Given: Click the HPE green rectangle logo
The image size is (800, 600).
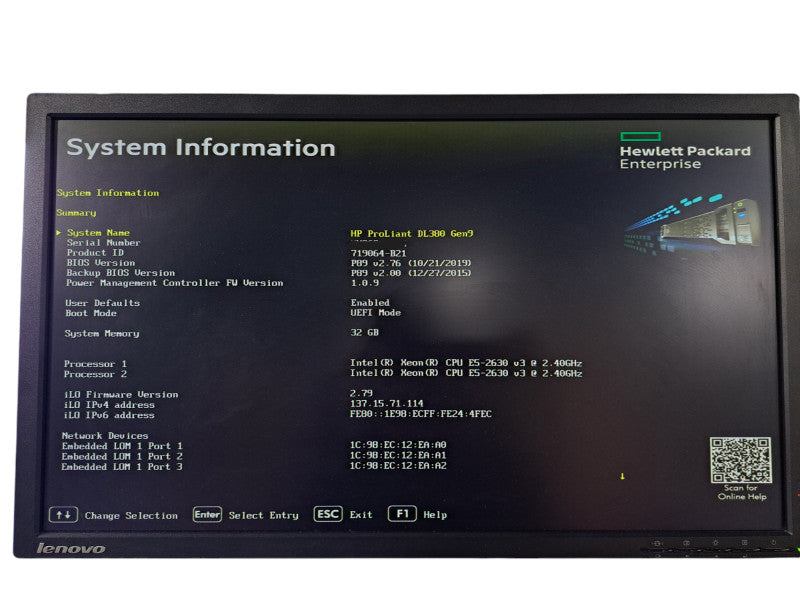Looking at the screenshot, I should pyautogui.click(x=641, y=136).
